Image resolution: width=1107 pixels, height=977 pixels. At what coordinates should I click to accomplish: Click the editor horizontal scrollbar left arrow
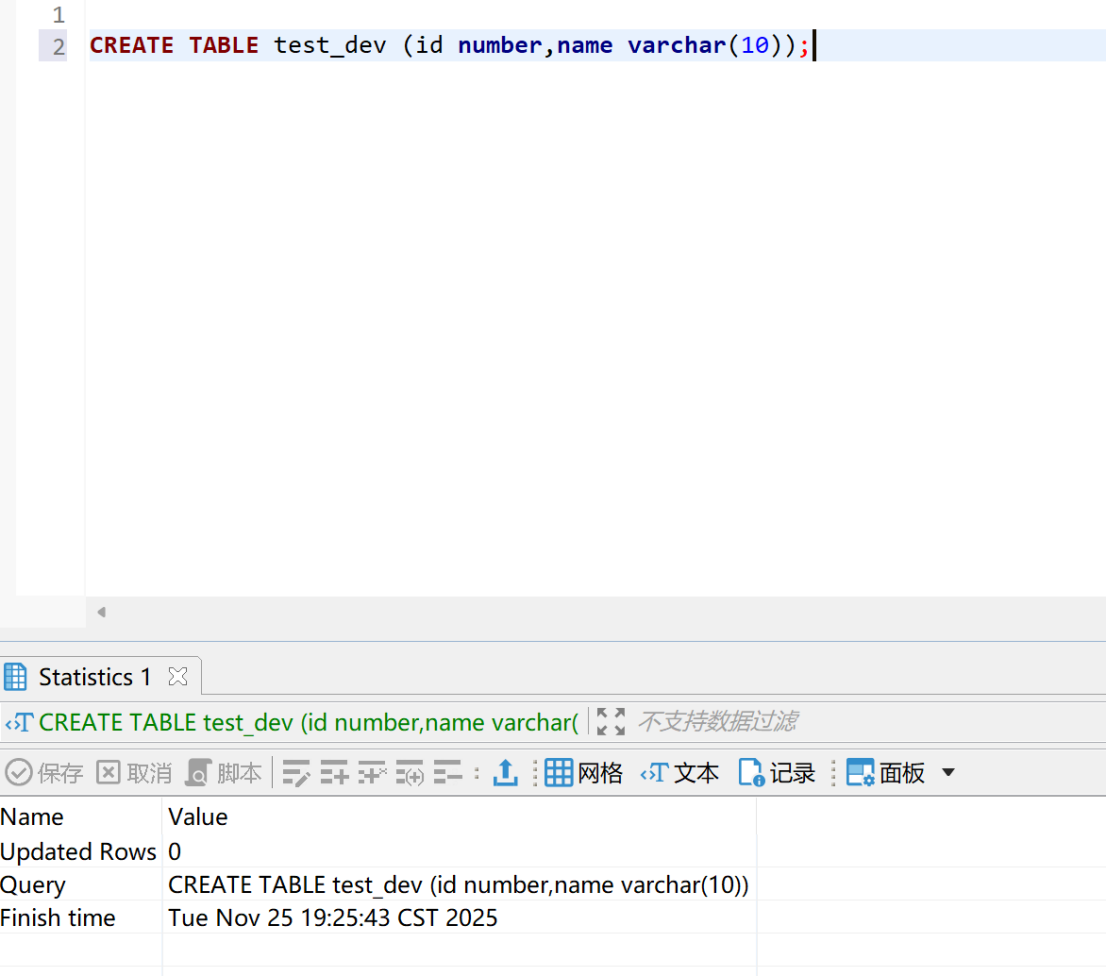(101, 612)
